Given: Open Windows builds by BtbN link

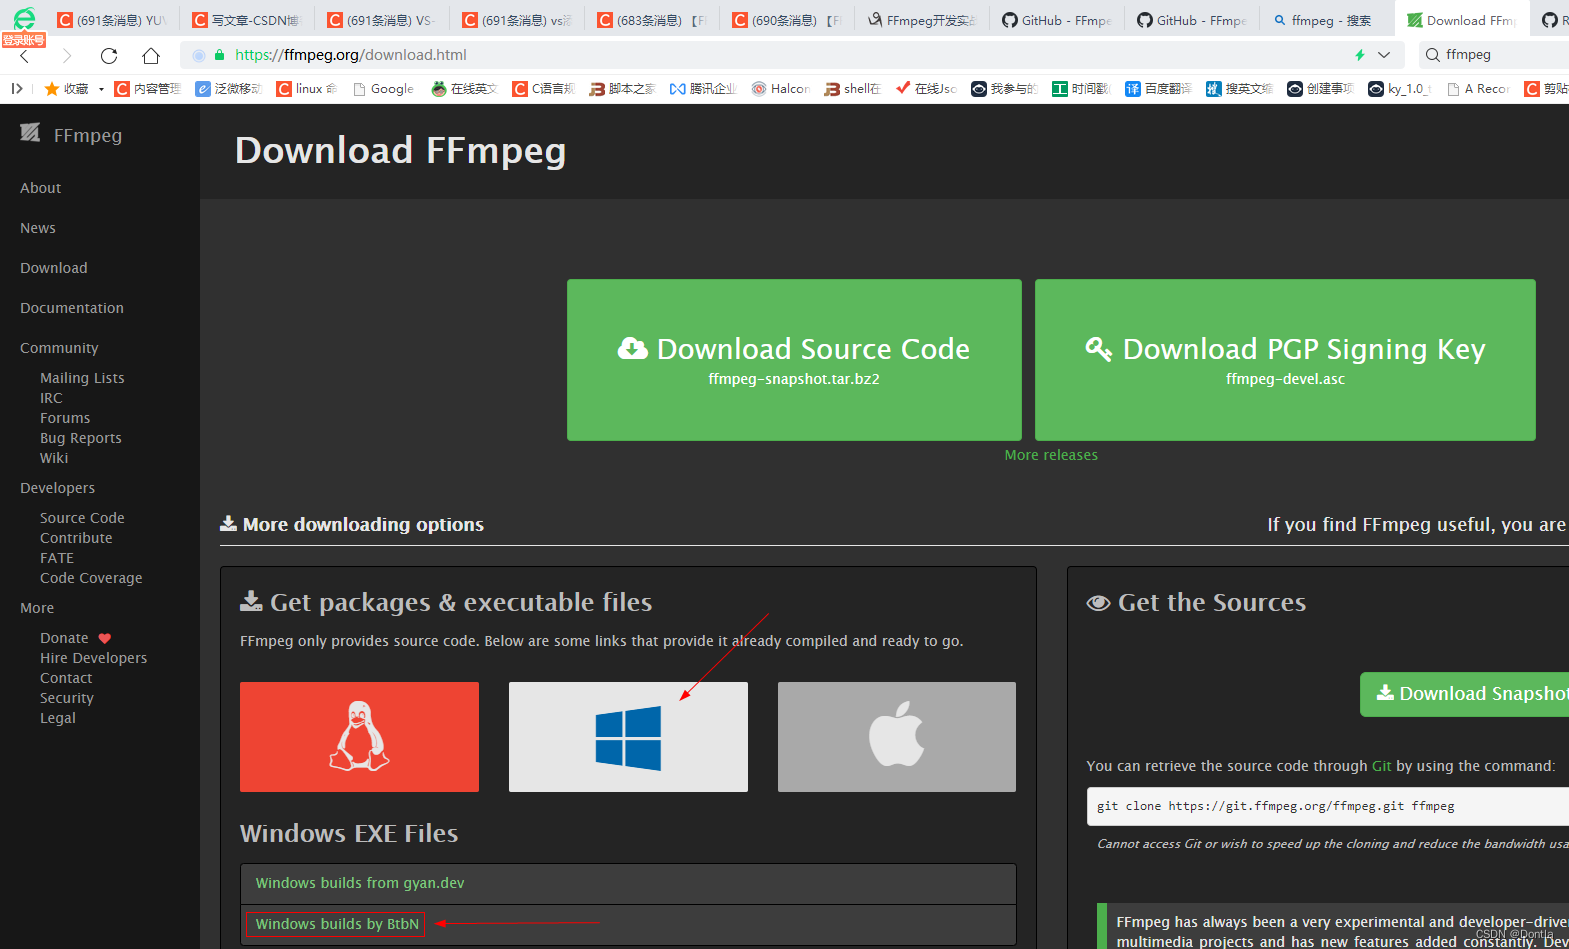Looking at the screenshot, I should coord(337,924).
